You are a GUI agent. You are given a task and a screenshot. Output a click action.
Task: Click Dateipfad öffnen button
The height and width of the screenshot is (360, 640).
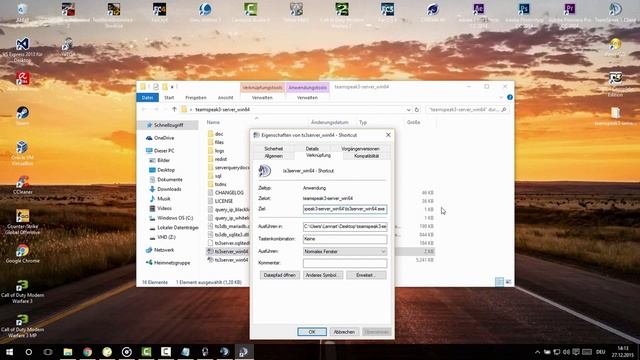(280, 275)
